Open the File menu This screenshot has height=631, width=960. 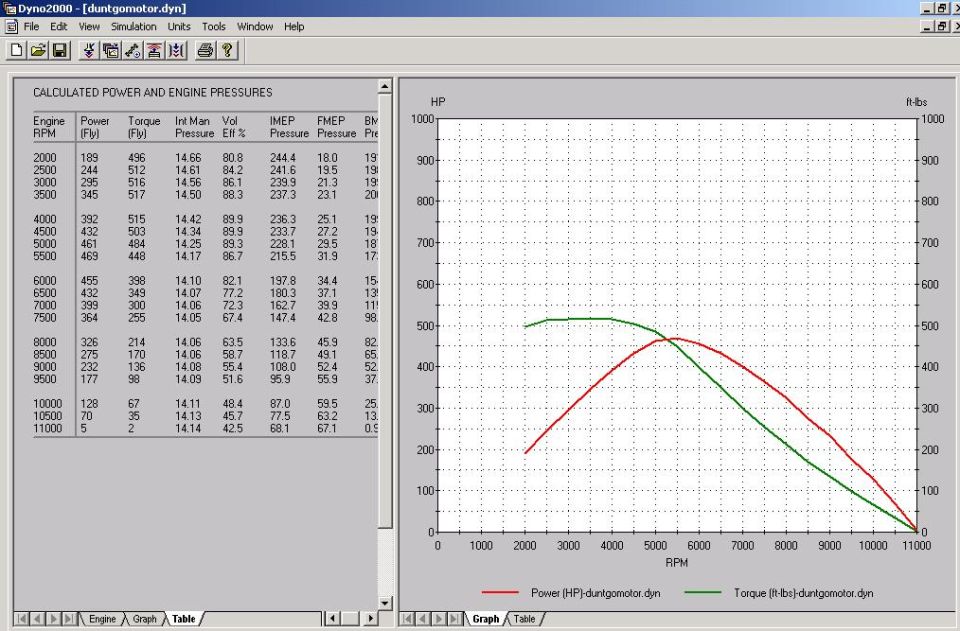coord(31,26)
